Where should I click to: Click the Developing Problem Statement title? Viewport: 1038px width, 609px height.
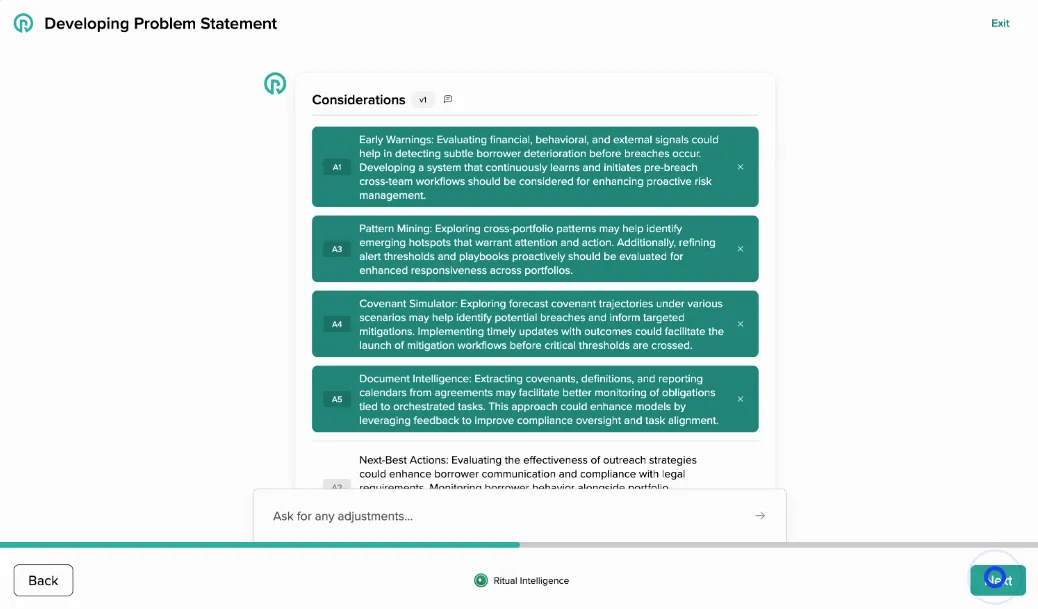pos(160,22)
